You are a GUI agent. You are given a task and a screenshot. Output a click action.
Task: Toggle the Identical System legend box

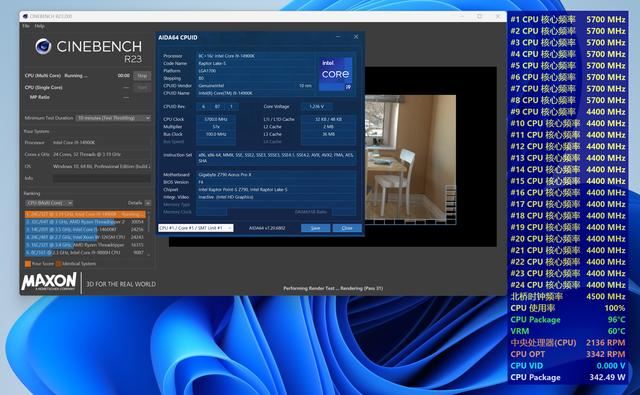pyautogui.click(x=58, y=264)
